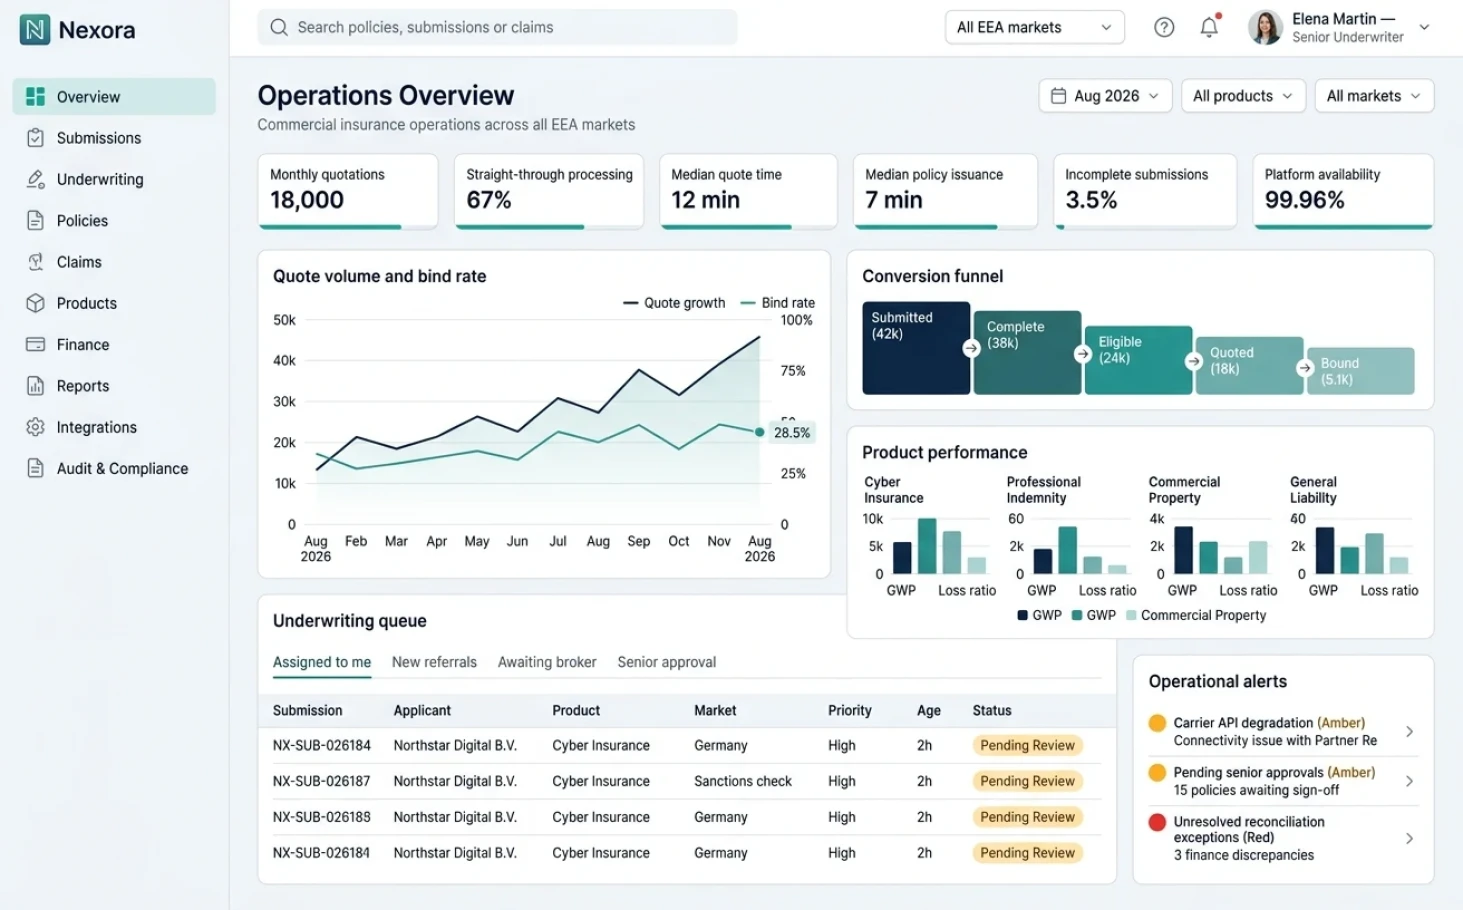The width and height of the screenshot is (1463, 910).
Task: Click the Integrations gear icon
Action: 35,427
